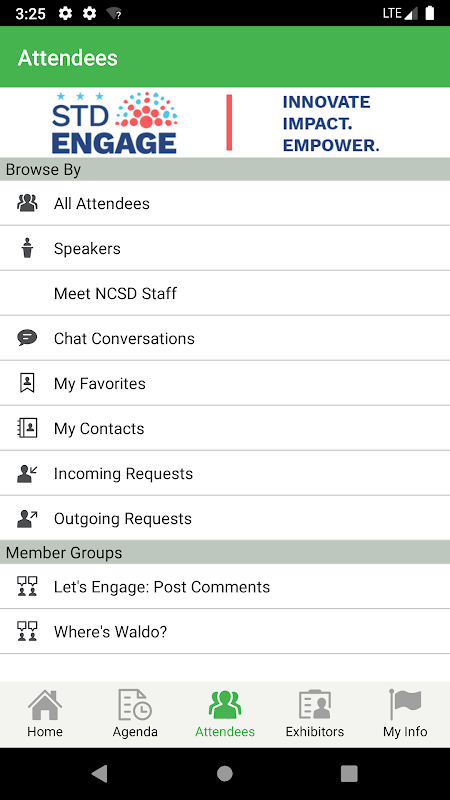Tap the STD Engage banner image
Image resolution: width=450 pixels, height=800 pixels.
click(225, 122)
